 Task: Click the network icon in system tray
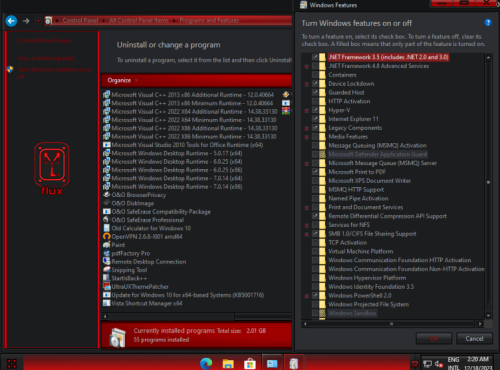(427, 364)
